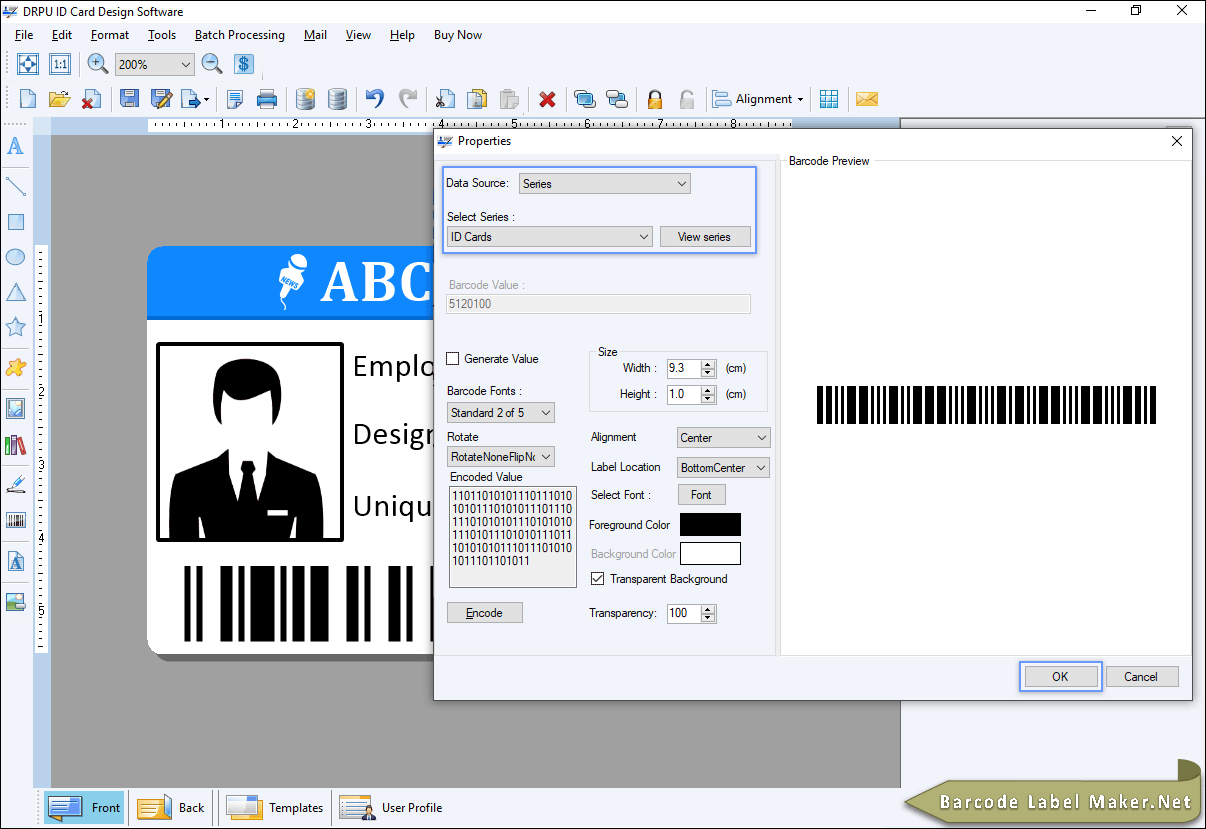
Task: Open the Format menu
Action: pyautogui.click(x=110, y=35)
